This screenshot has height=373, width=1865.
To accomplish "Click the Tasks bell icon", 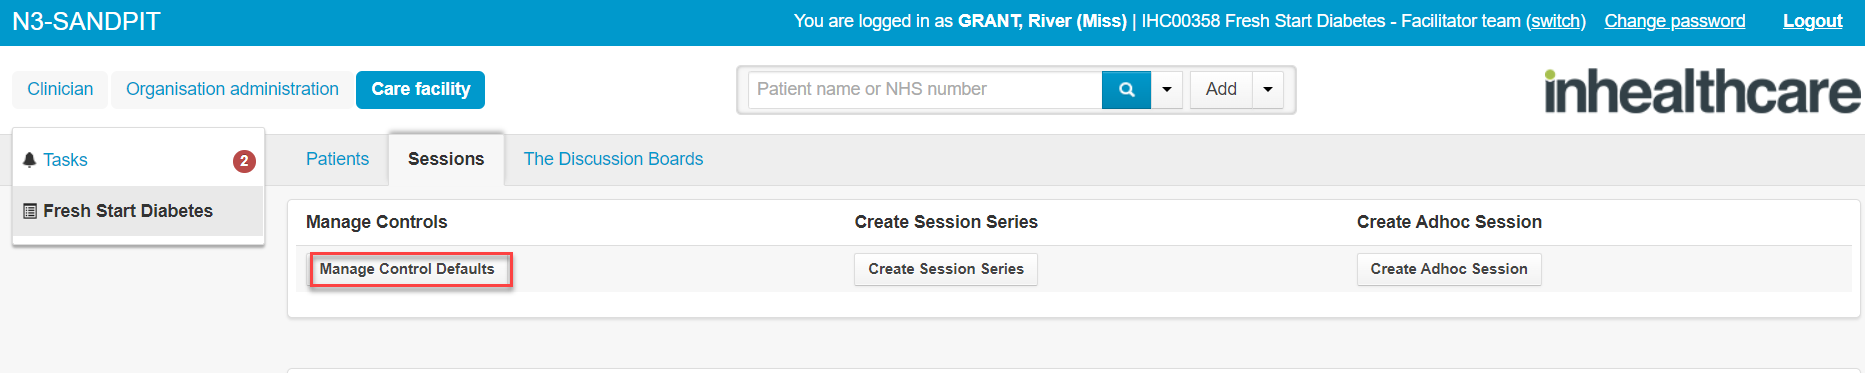I will [x=29, y=160].
